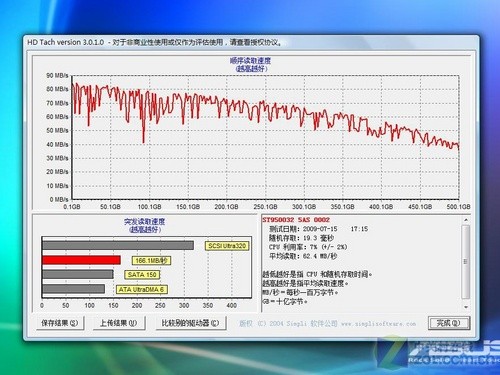Image resolution: width=500 pixels, height=375 pixels.
Task: Click the Upload Results (上传结果) button
Action: pyautogui.click(x=119, y=323)
